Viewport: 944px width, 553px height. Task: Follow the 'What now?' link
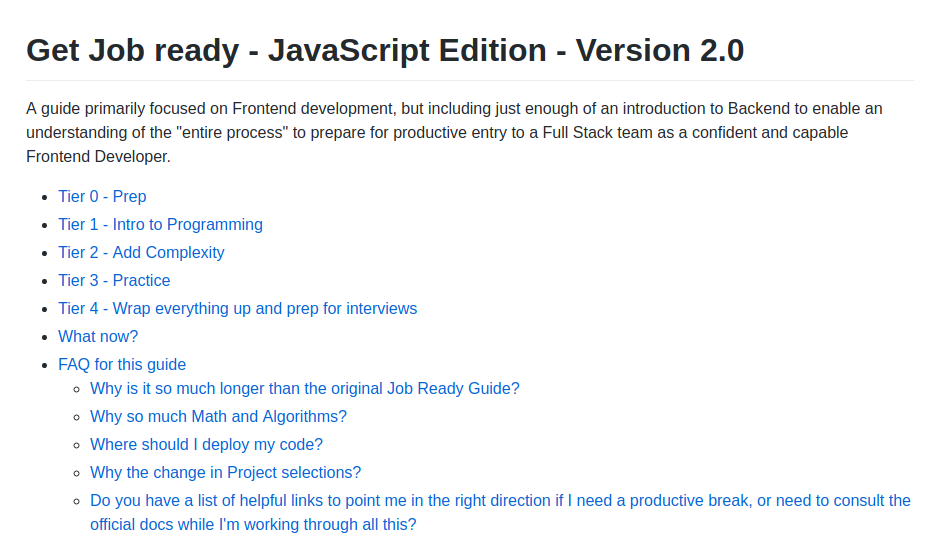(98, 337)
